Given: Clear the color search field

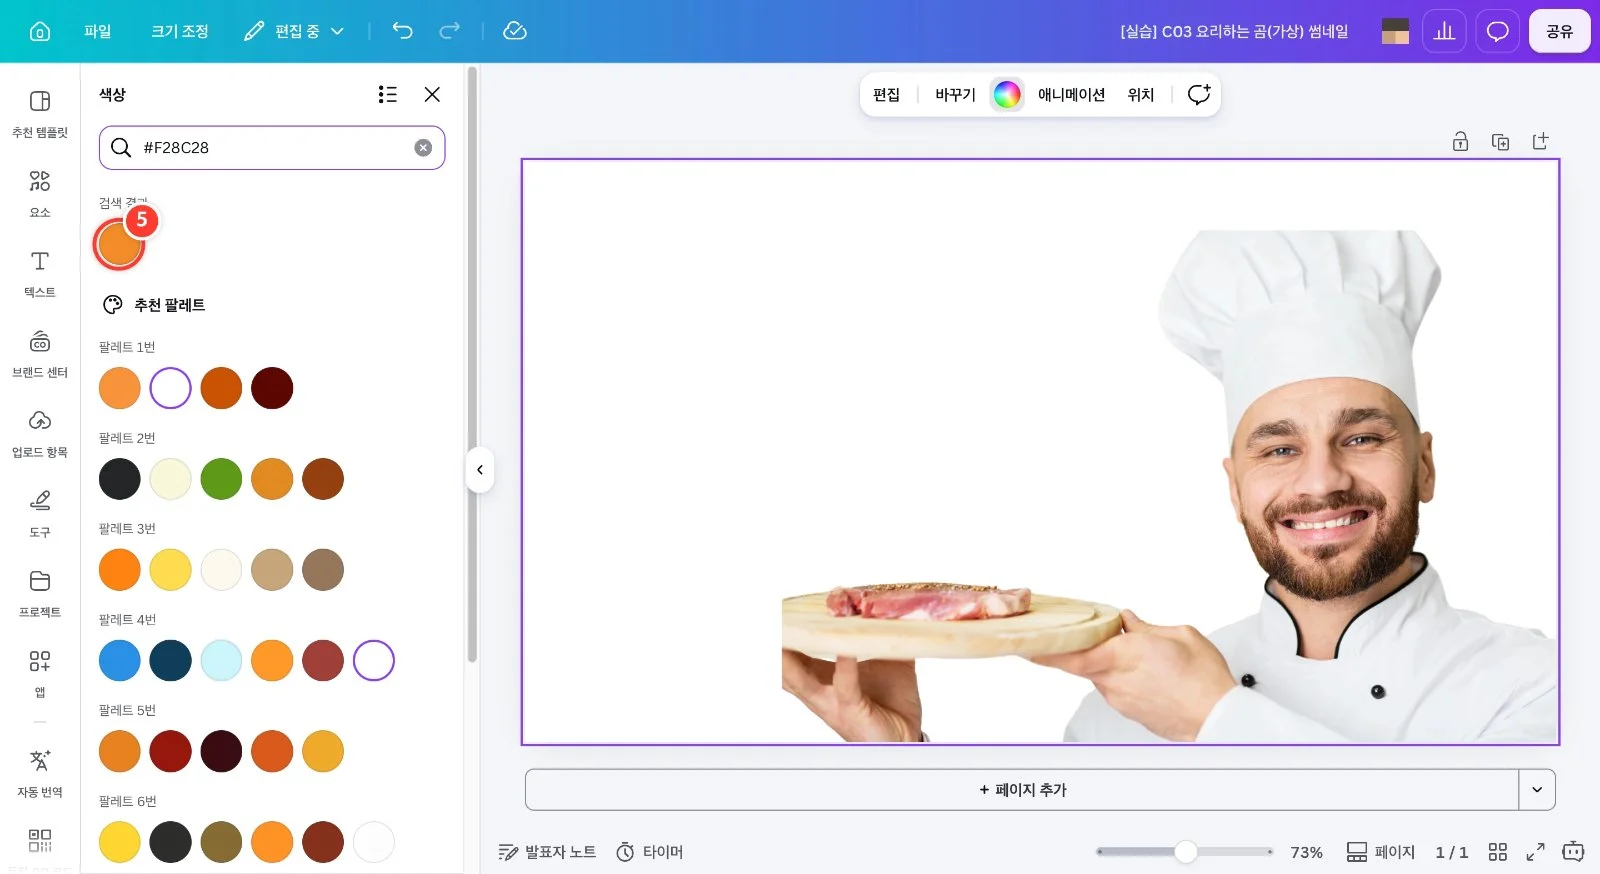Looking at the screenshot, I should pyautogui.click(x=424, y=148).
